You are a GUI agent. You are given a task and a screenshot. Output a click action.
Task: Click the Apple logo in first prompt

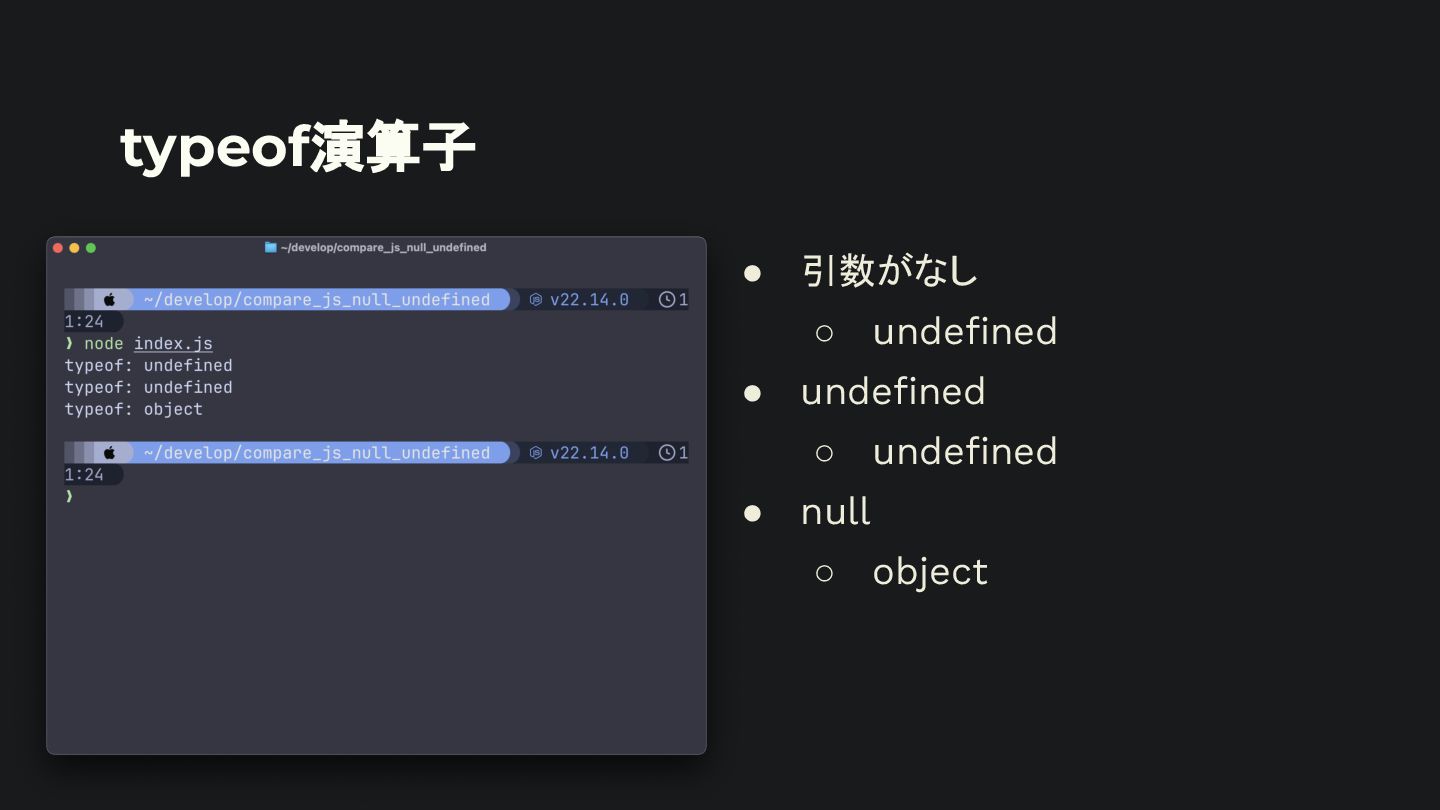click(110, 299)
